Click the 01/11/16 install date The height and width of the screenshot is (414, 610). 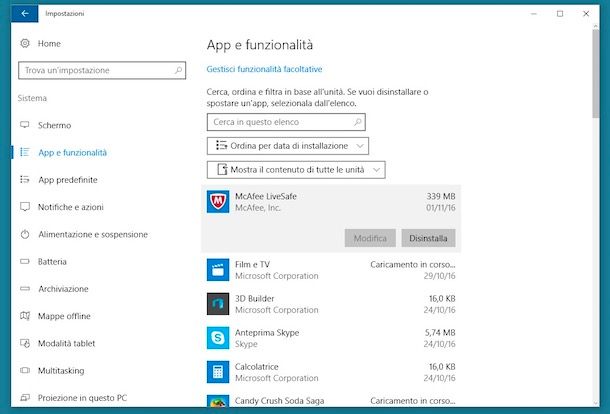pyautogui.click(x=440, y=208)
